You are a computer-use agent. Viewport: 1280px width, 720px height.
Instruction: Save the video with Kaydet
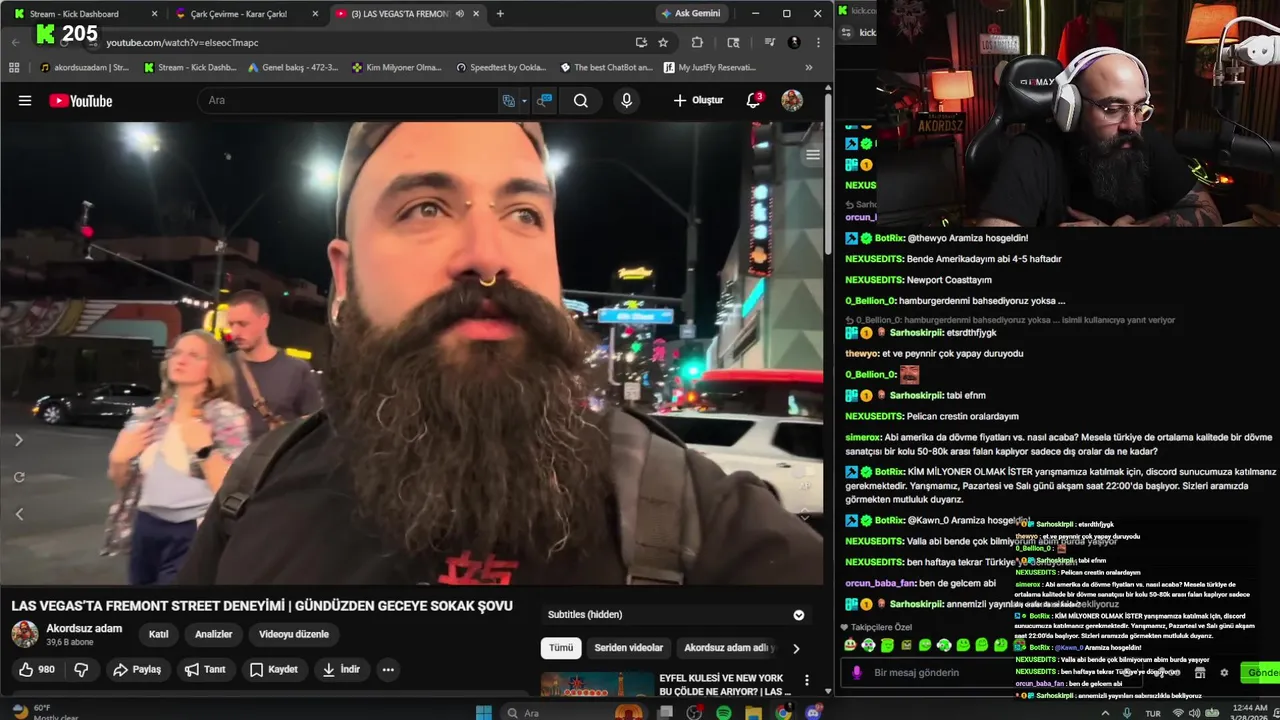[274, 669]
